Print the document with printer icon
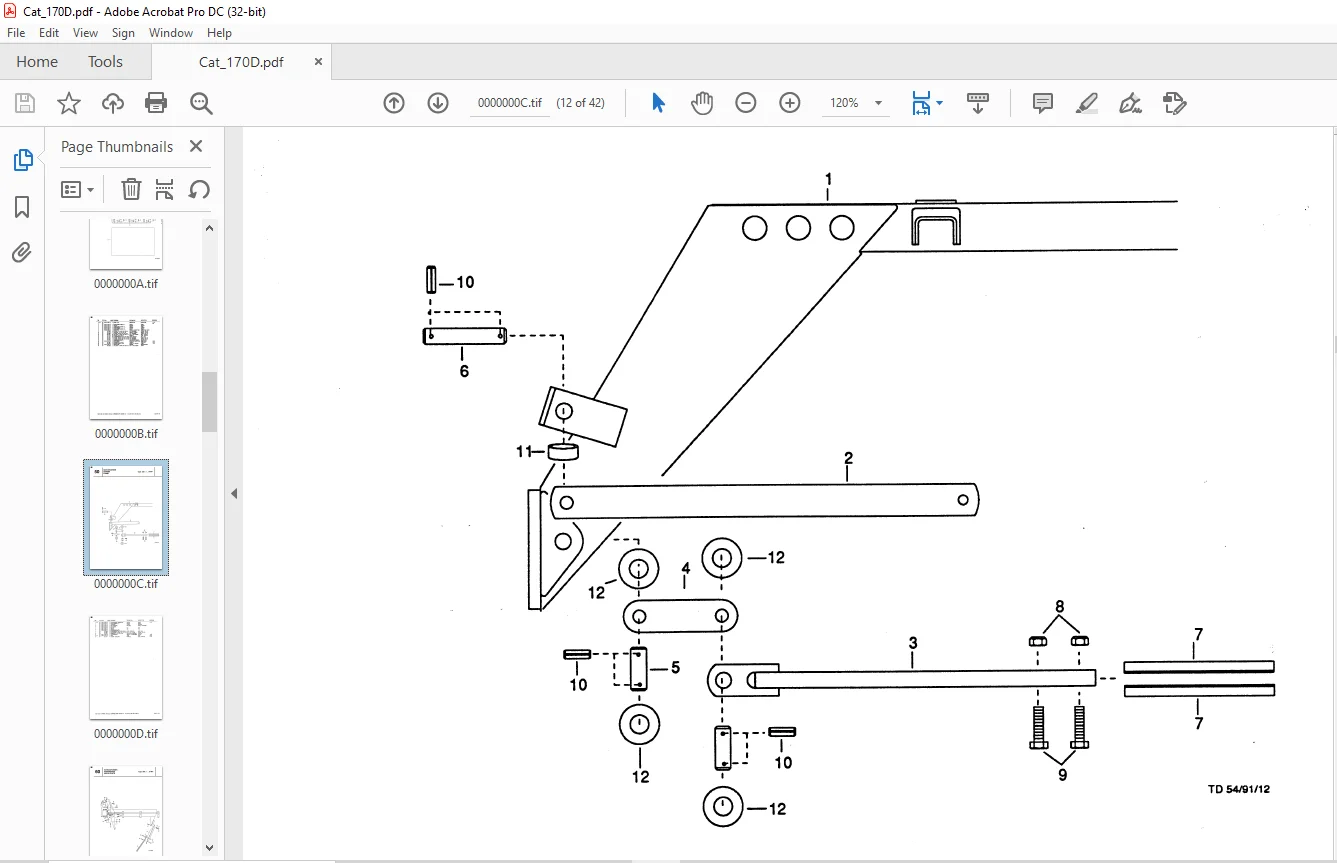The image size is (1337, 863). (156, 103)
